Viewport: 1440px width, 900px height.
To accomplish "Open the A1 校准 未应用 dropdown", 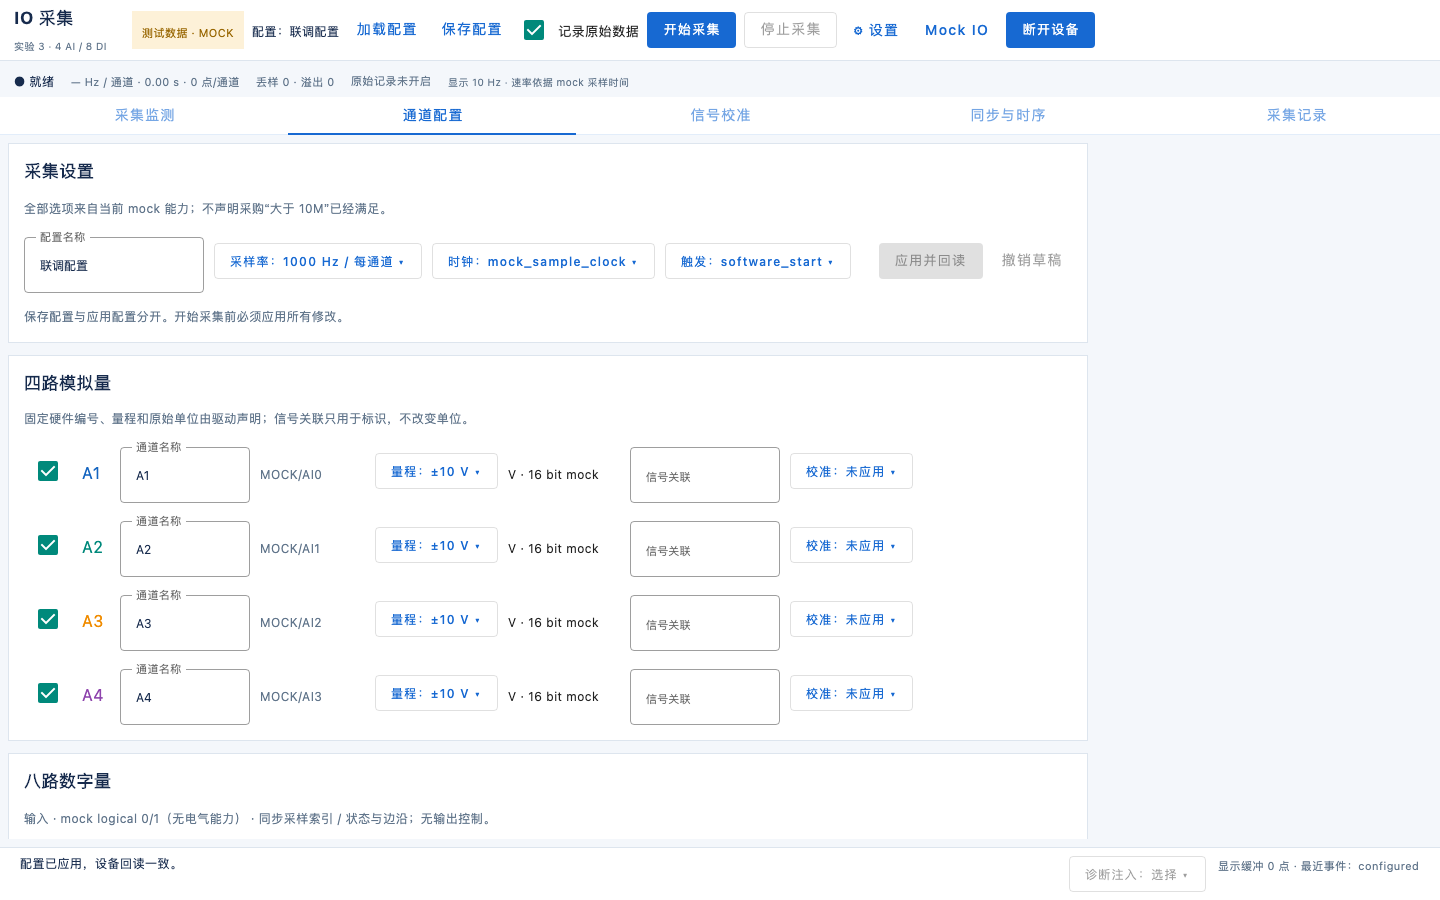I will pyautogui.click(x=851, y=471).
